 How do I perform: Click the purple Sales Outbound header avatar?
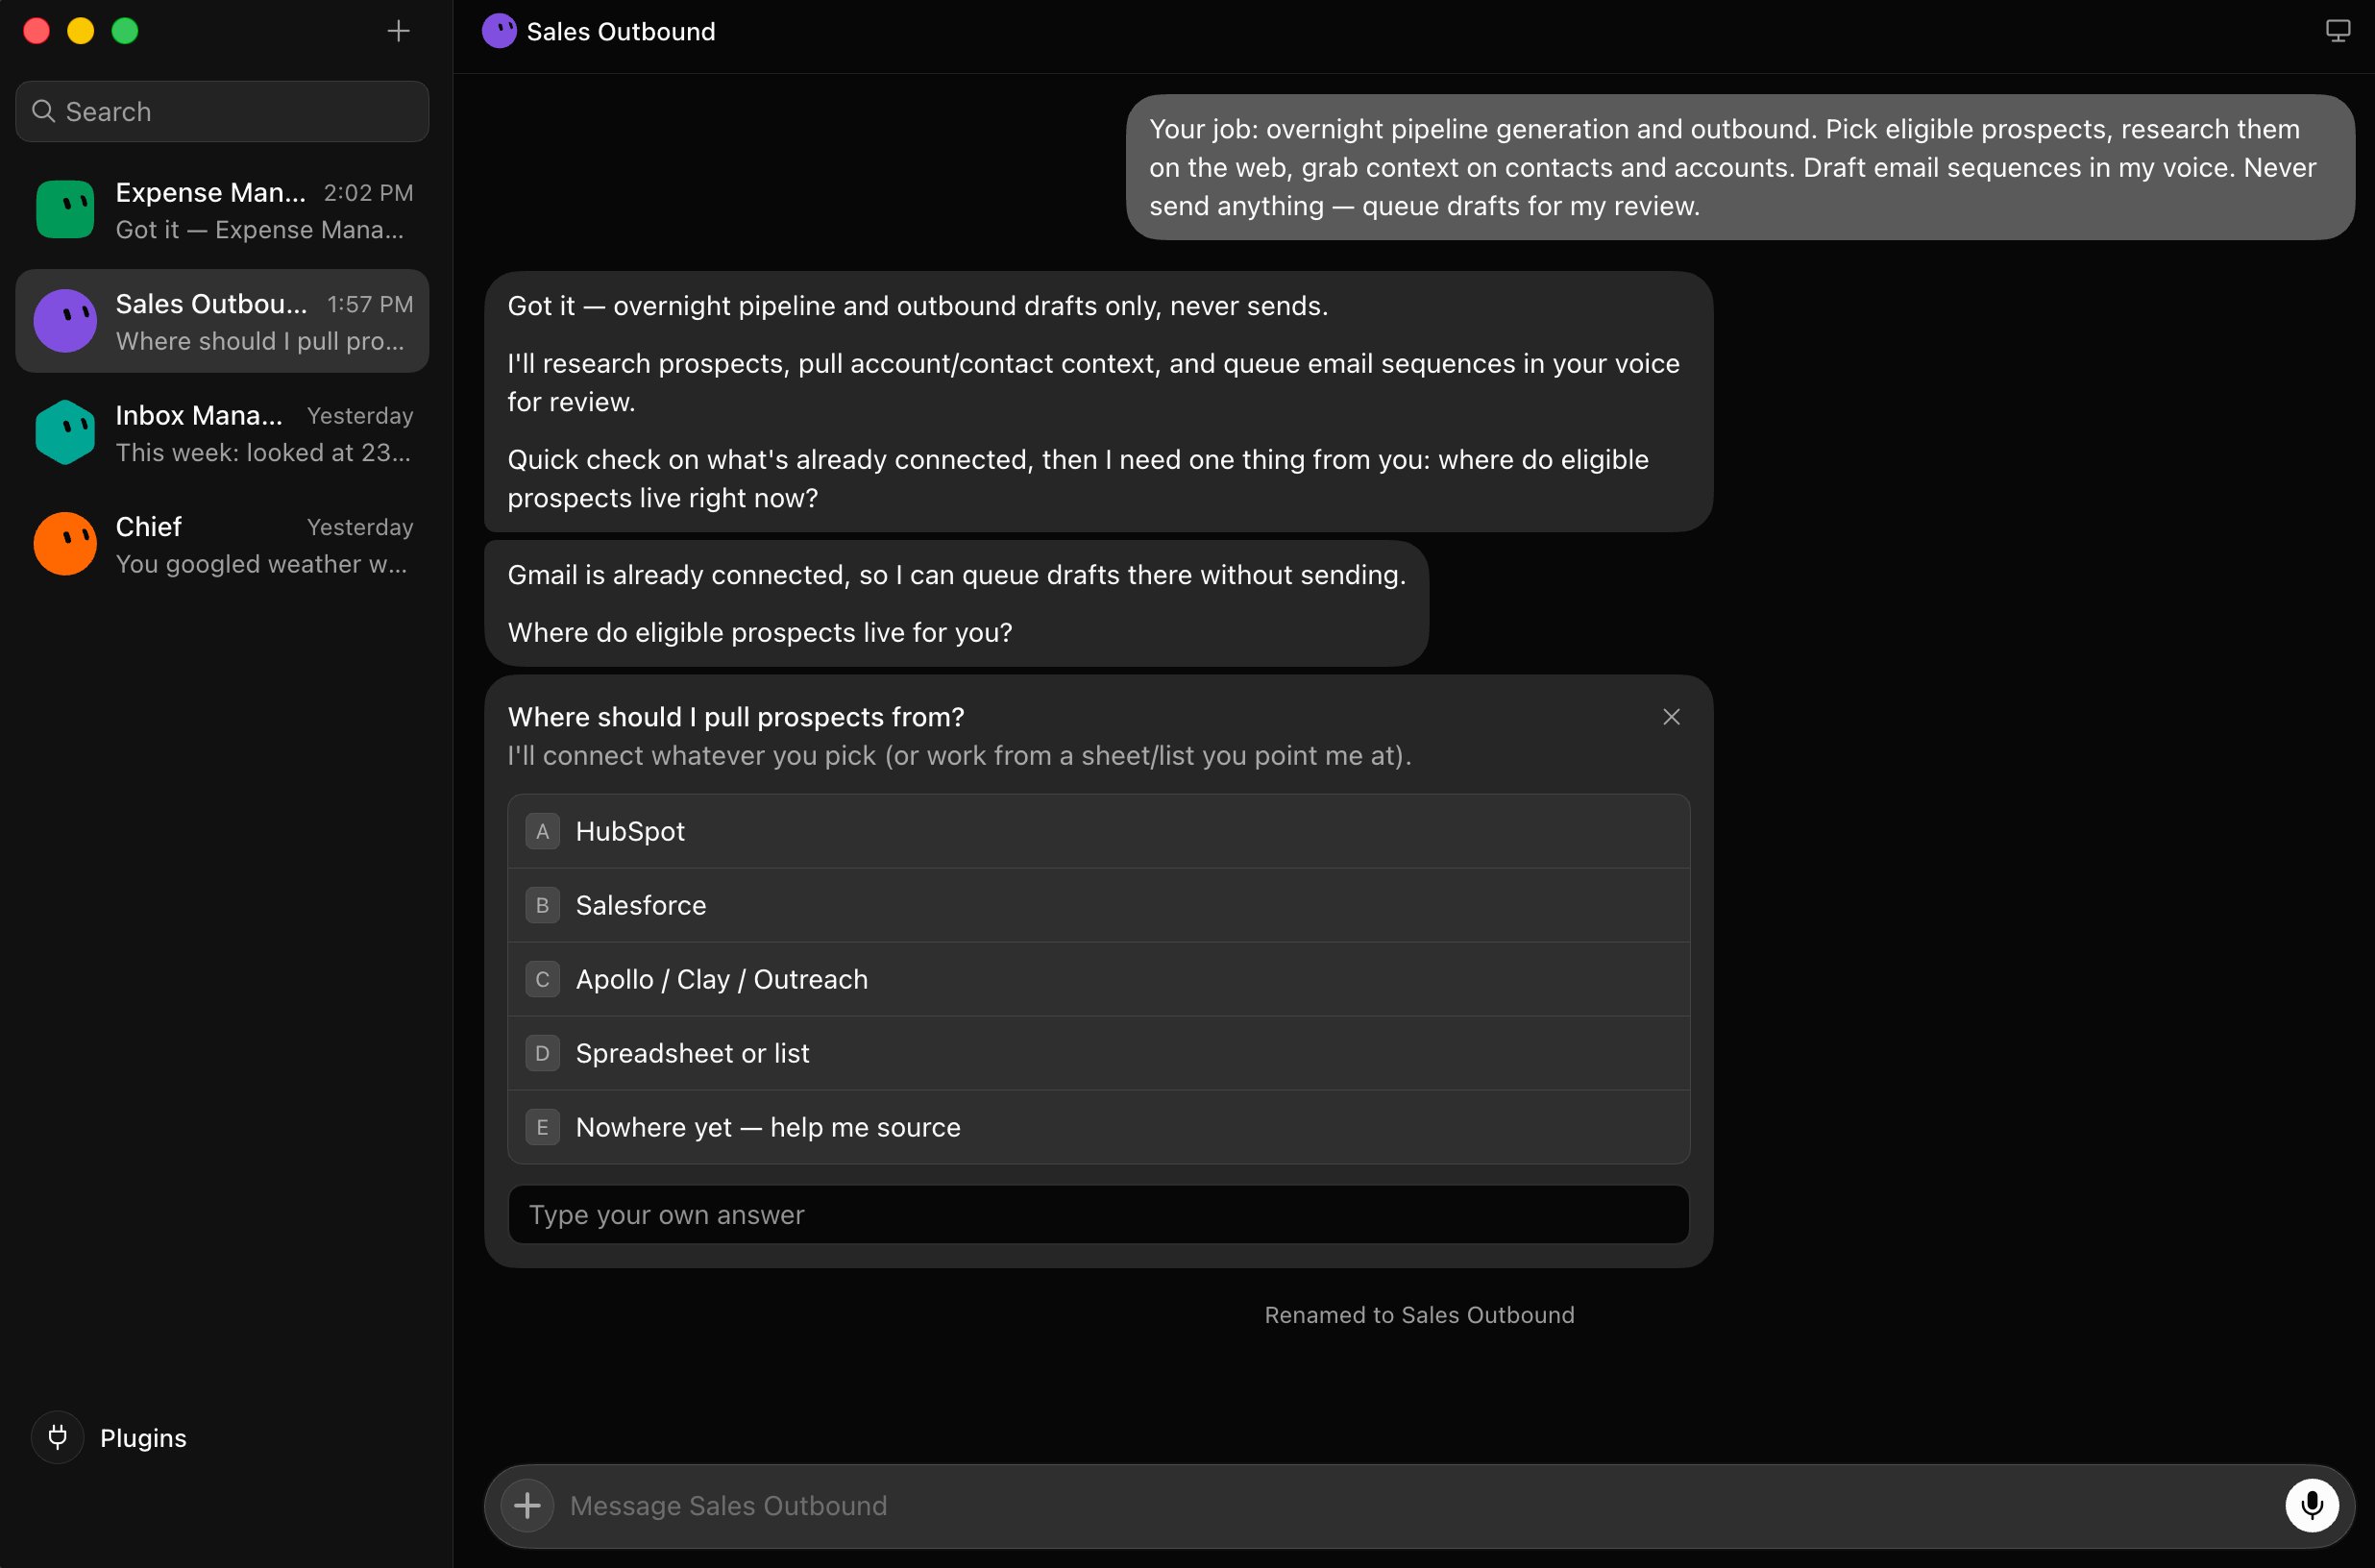(499, 31)
